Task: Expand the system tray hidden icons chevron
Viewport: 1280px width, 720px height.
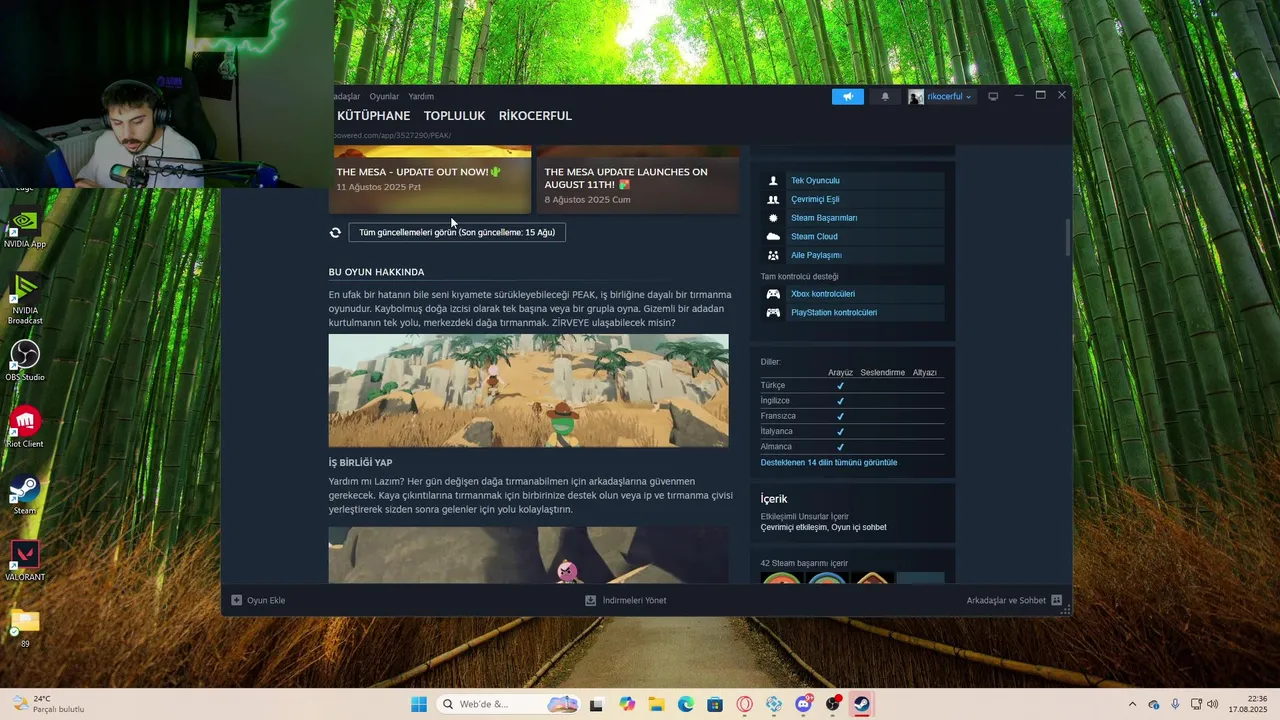Action: coord(1132,704)
